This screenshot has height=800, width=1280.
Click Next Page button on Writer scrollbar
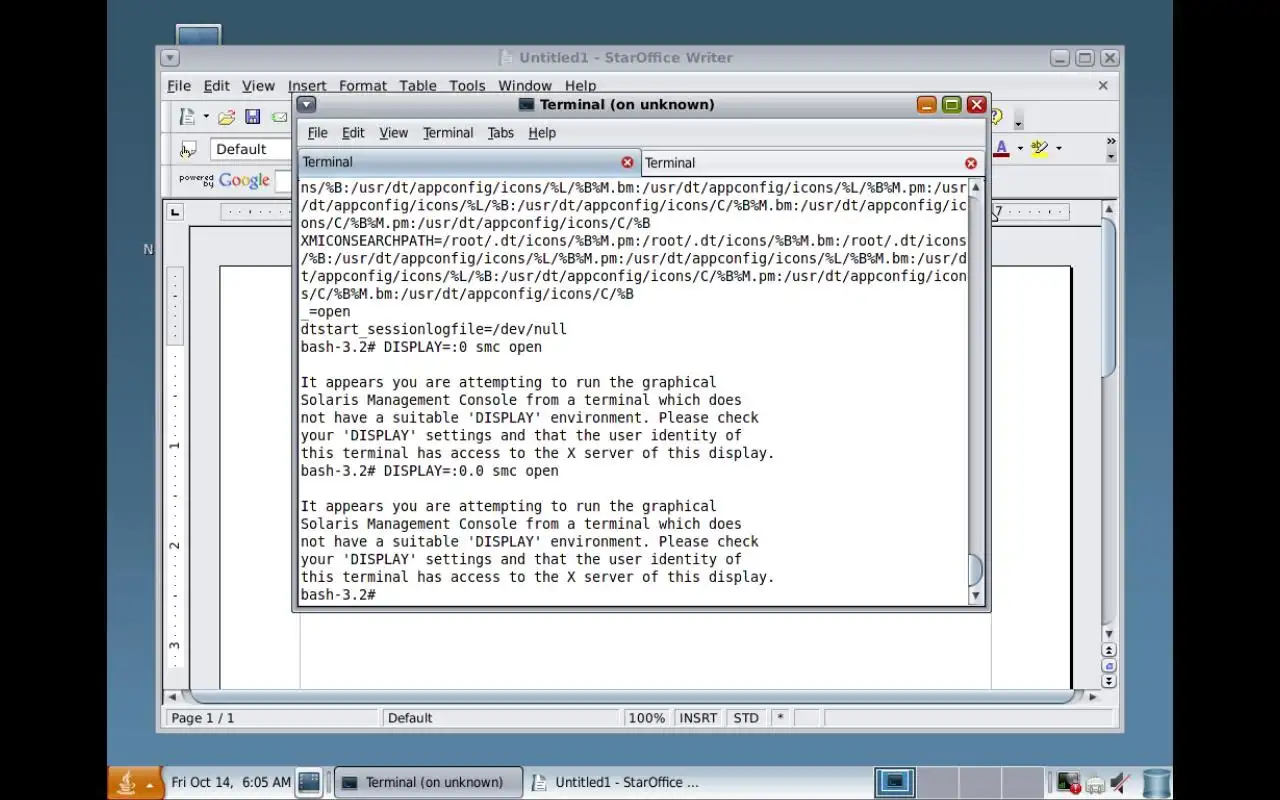[x=1108, y=681]
